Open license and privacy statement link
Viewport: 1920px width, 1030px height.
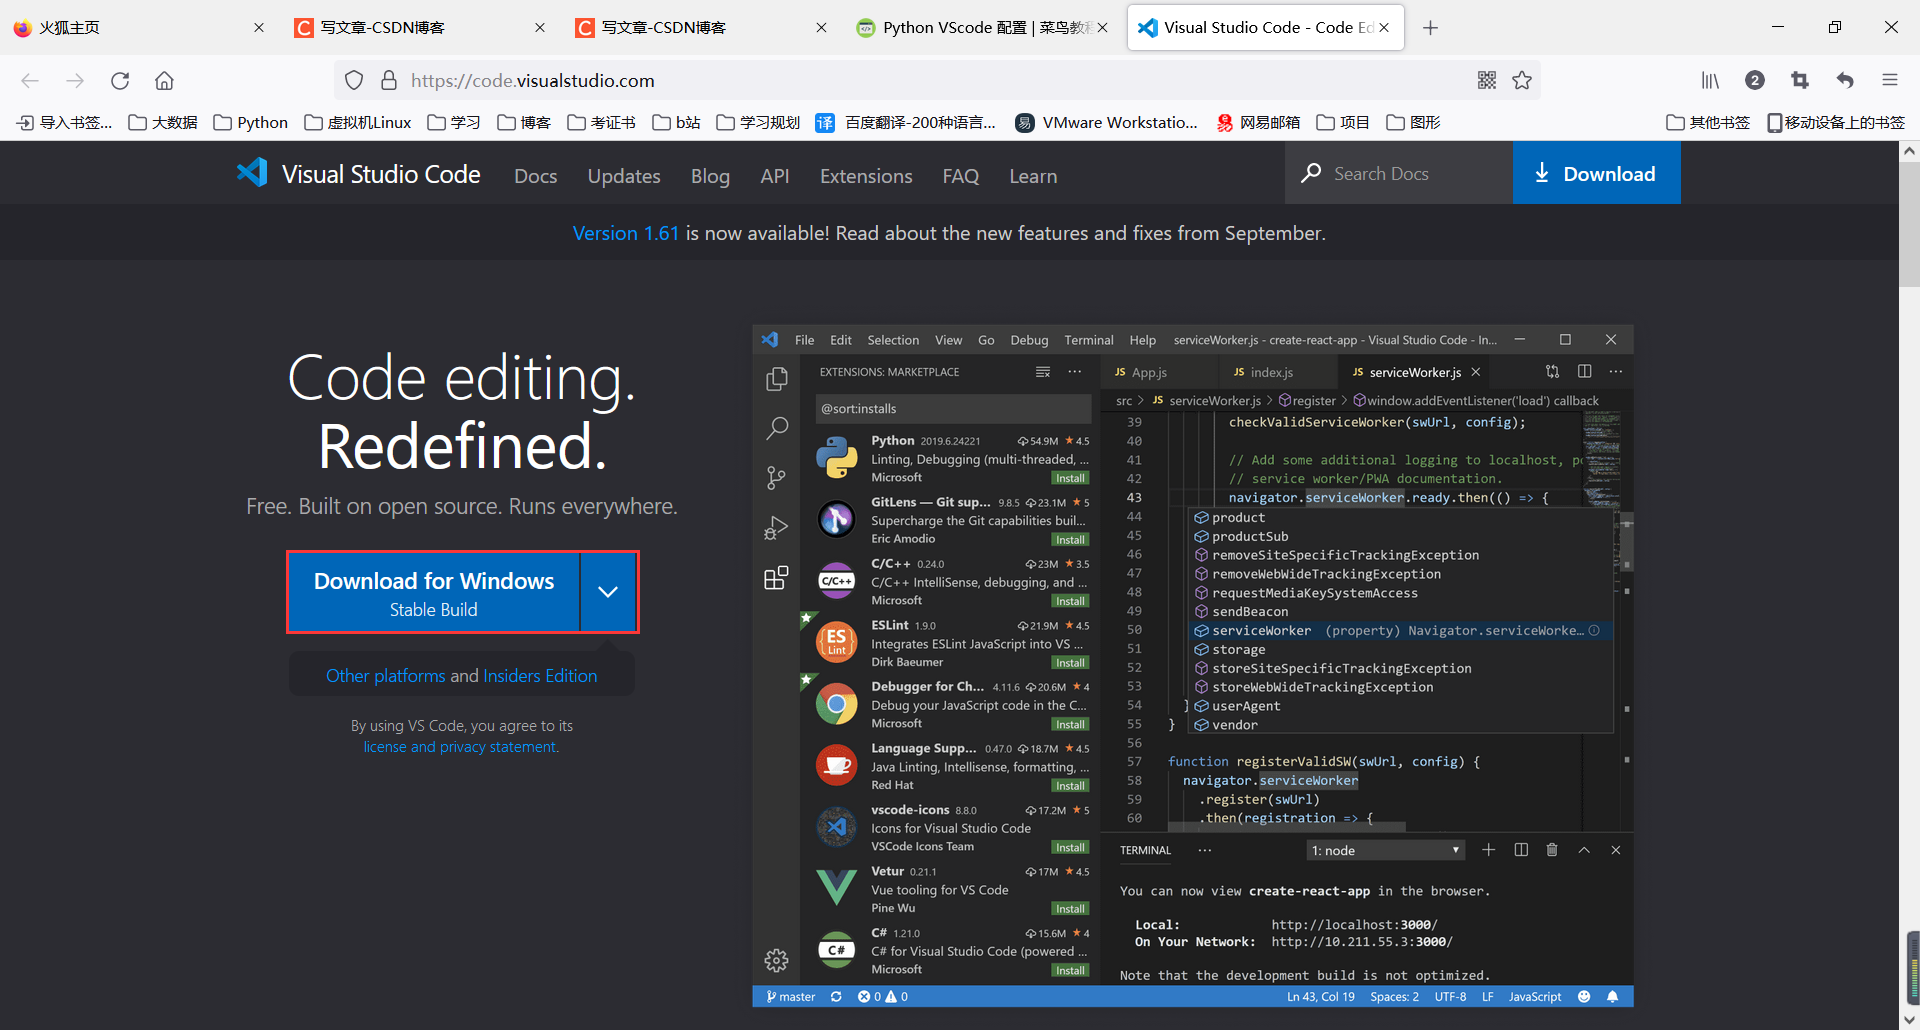tap(461, 747)
